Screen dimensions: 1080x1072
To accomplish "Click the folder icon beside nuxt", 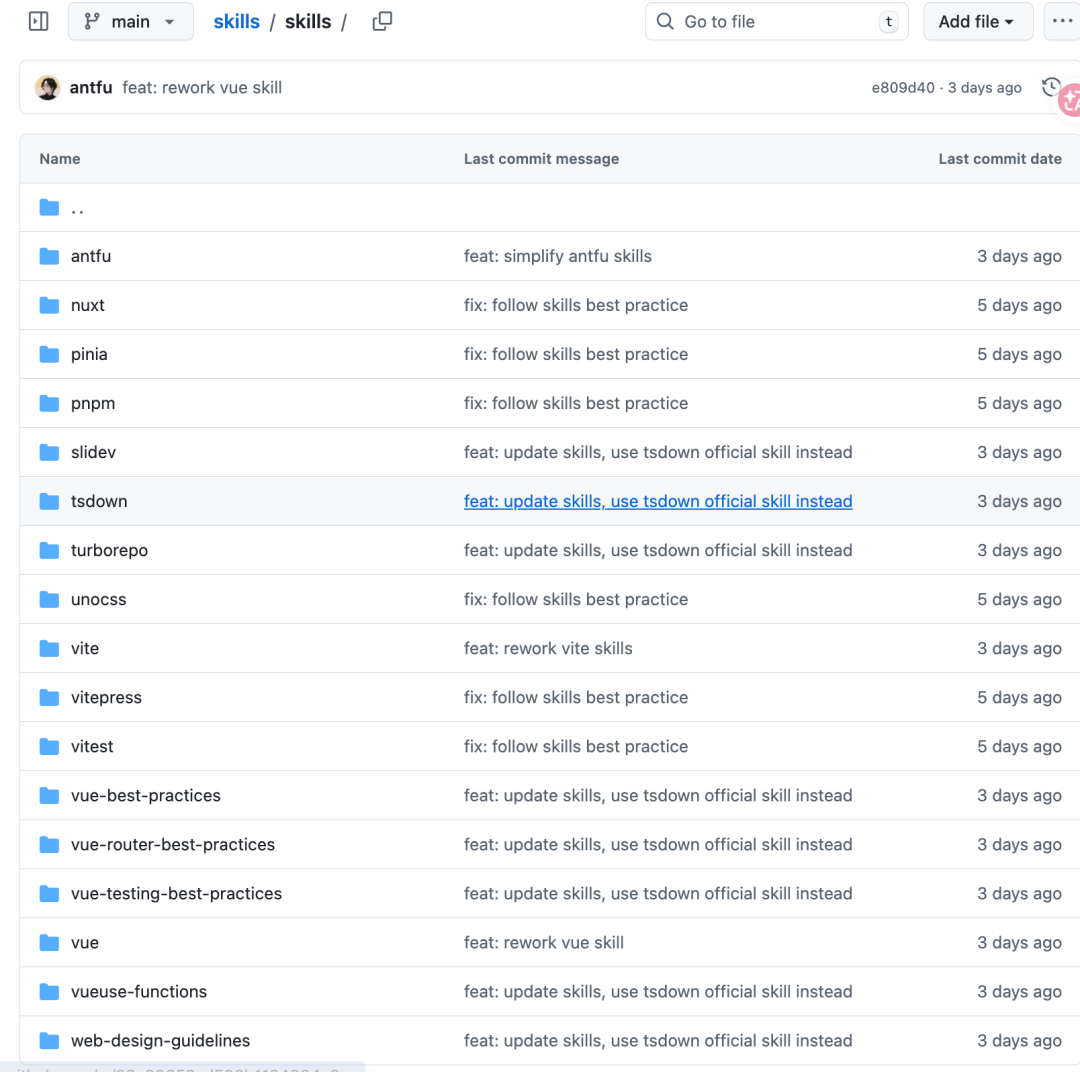I will point(49,305).
